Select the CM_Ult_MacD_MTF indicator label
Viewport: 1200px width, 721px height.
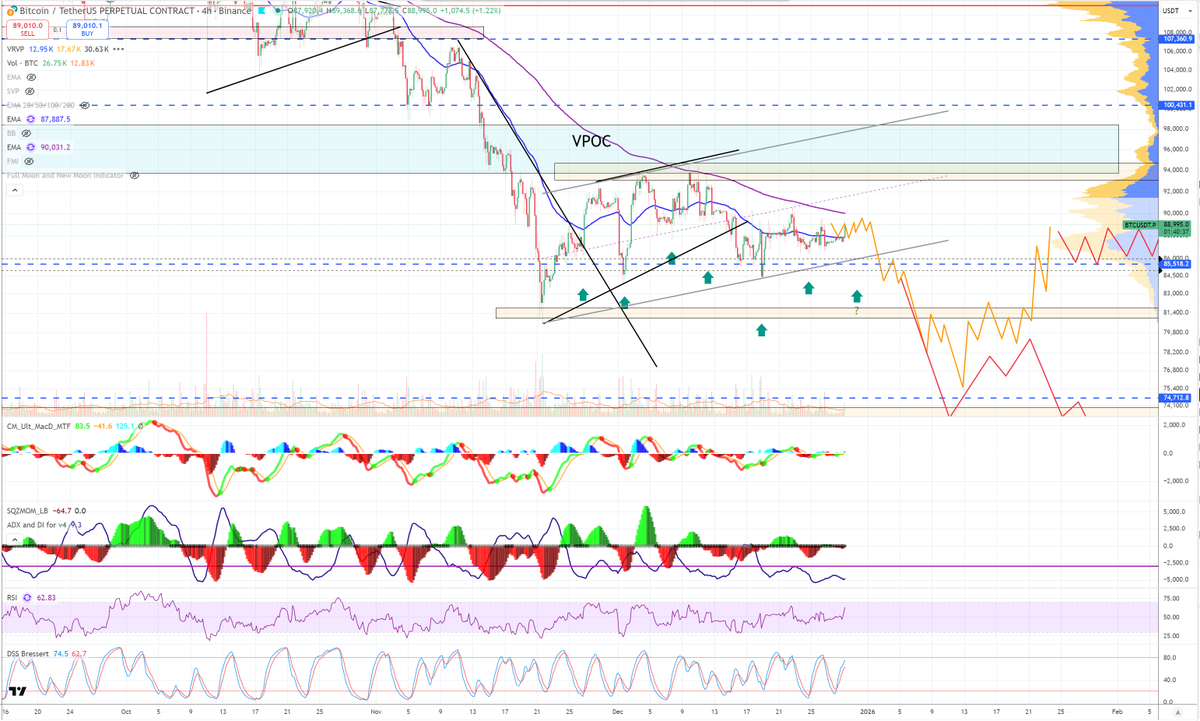click(x=38, y=426)
